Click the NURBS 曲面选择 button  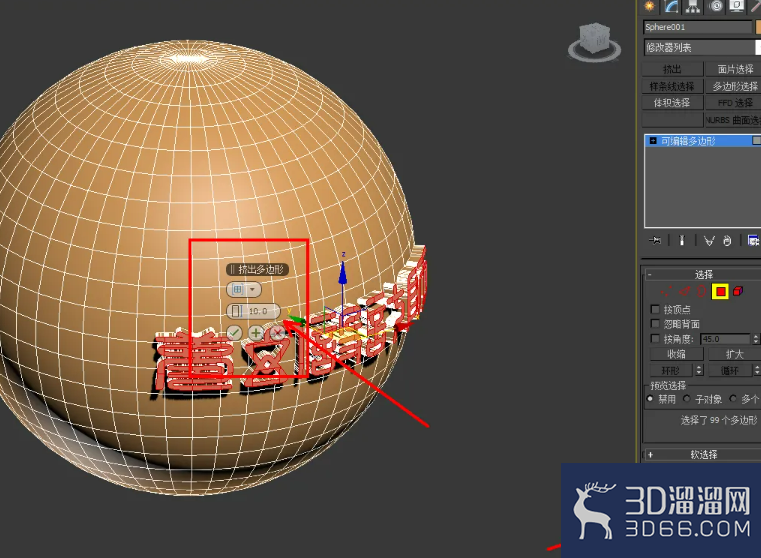point(733,119)
